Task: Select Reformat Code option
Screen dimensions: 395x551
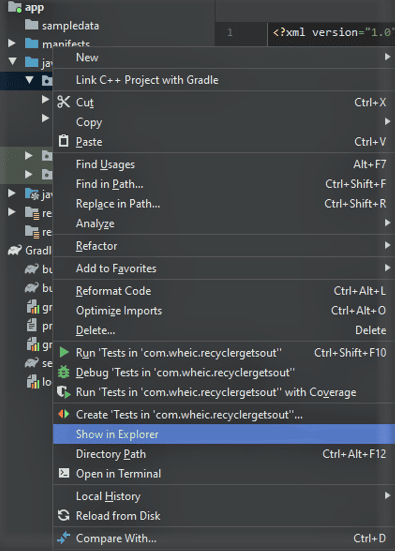Action: tap(224, 291)
